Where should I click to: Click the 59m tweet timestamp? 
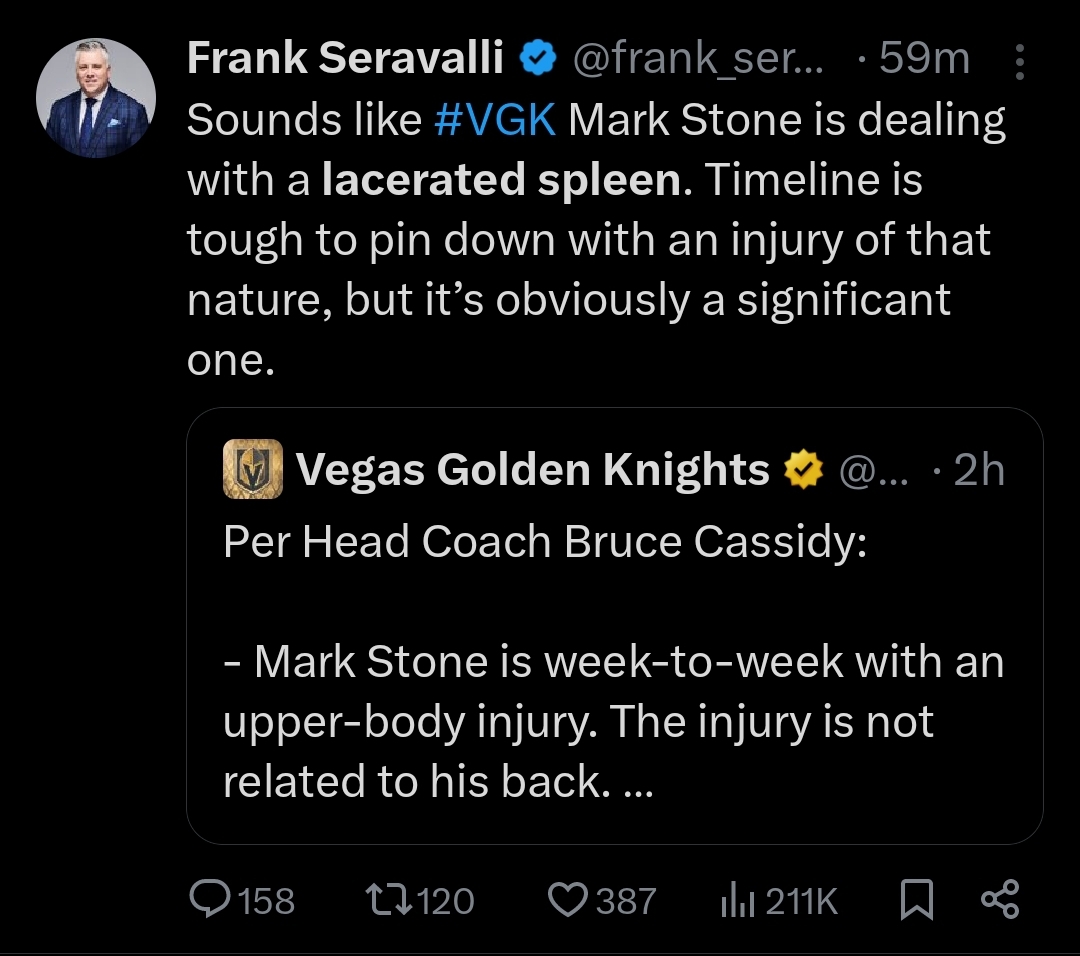click(924, 57)
